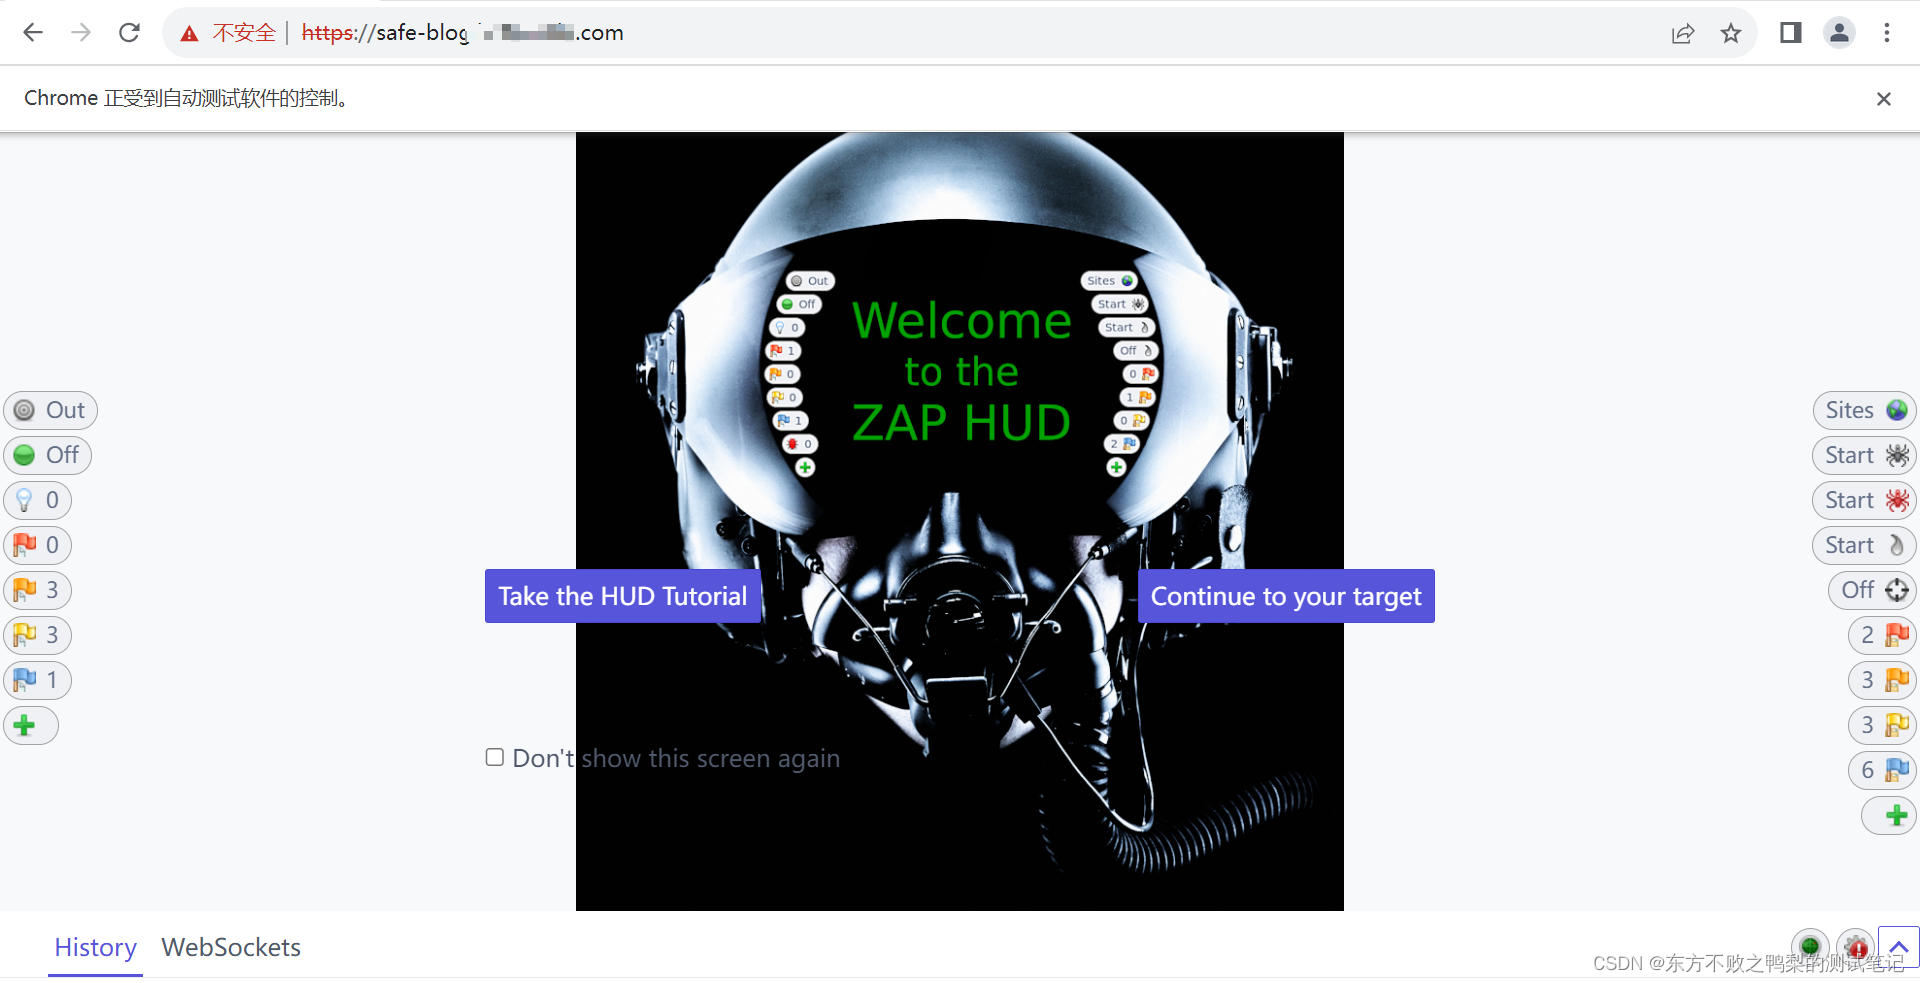Click the green radar HUD icon
1920x983 pixels.
coord(1809,946)
